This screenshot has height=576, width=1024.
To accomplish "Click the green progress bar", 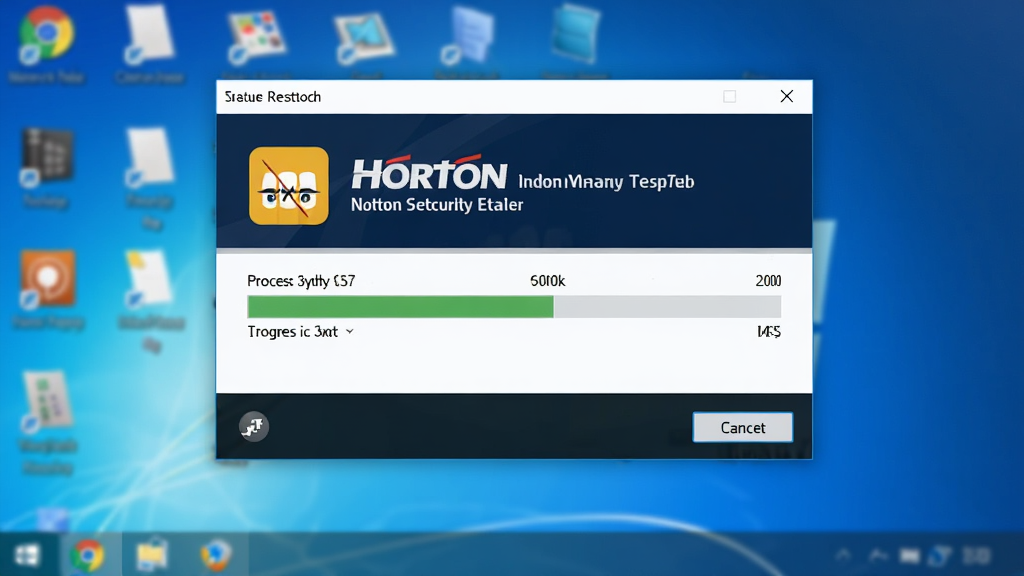I will [400, 306].
